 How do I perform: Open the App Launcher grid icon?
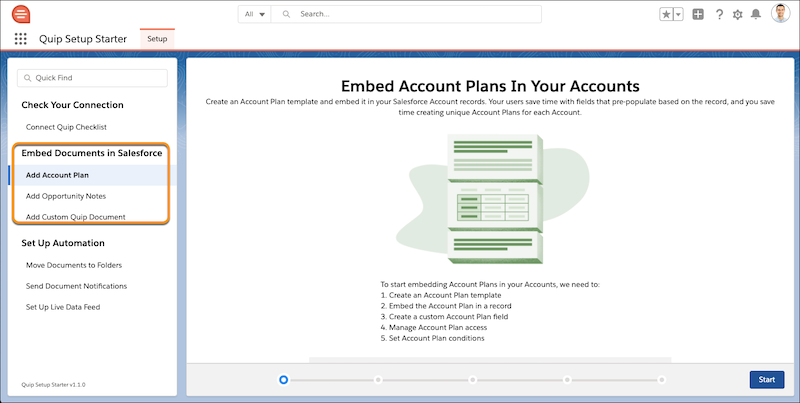[x=20, y=39]
